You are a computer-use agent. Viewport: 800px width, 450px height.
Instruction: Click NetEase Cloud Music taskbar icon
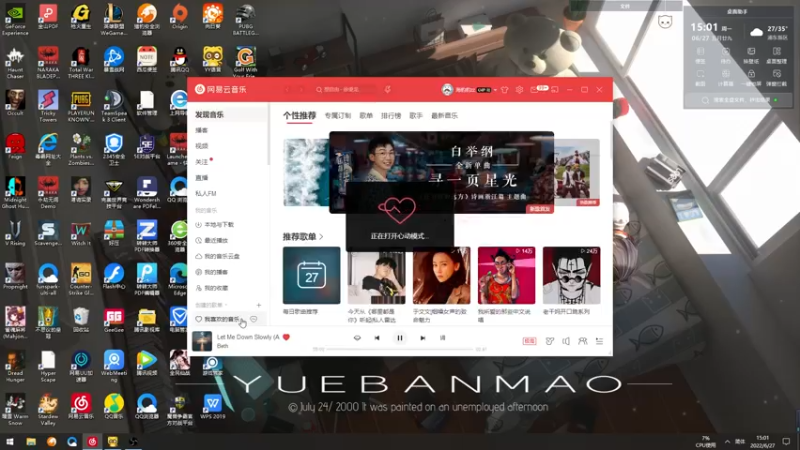92,441
